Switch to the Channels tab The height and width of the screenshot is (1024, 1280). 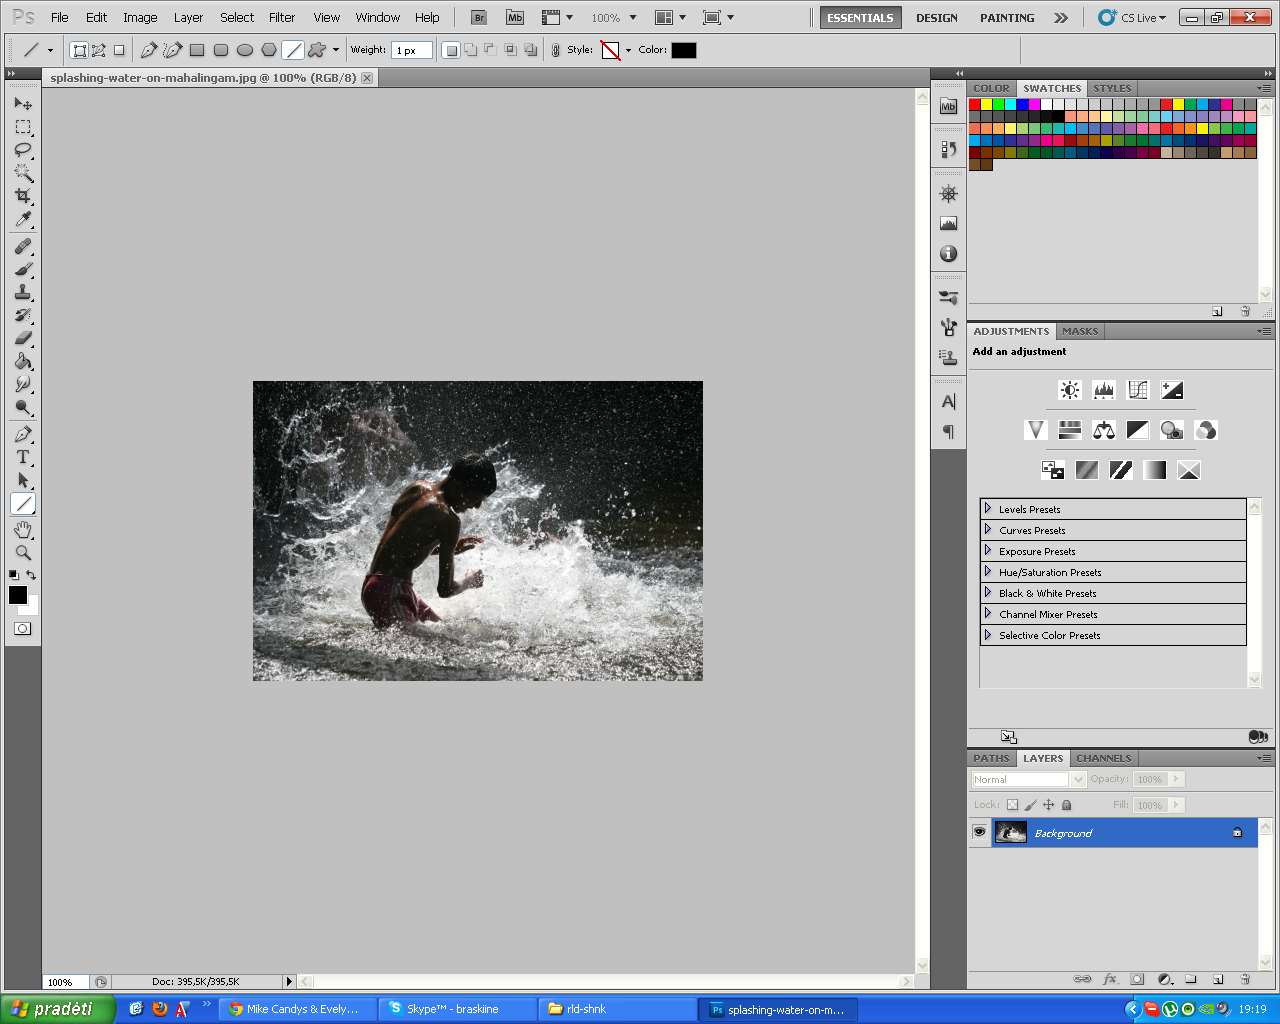coord(1104,758)
